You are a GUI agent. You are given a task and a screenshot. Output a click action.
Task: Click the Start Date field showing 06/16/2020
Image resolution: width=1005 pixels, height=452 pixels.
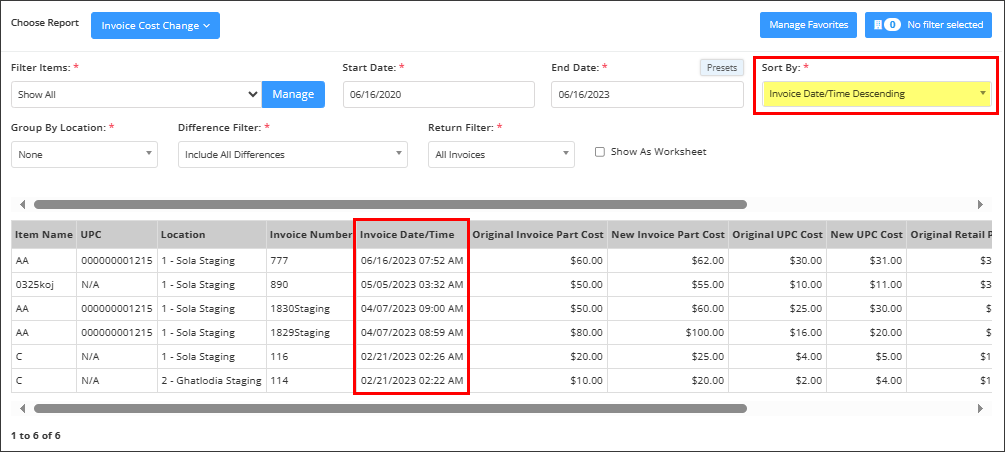tap(438, 94)
